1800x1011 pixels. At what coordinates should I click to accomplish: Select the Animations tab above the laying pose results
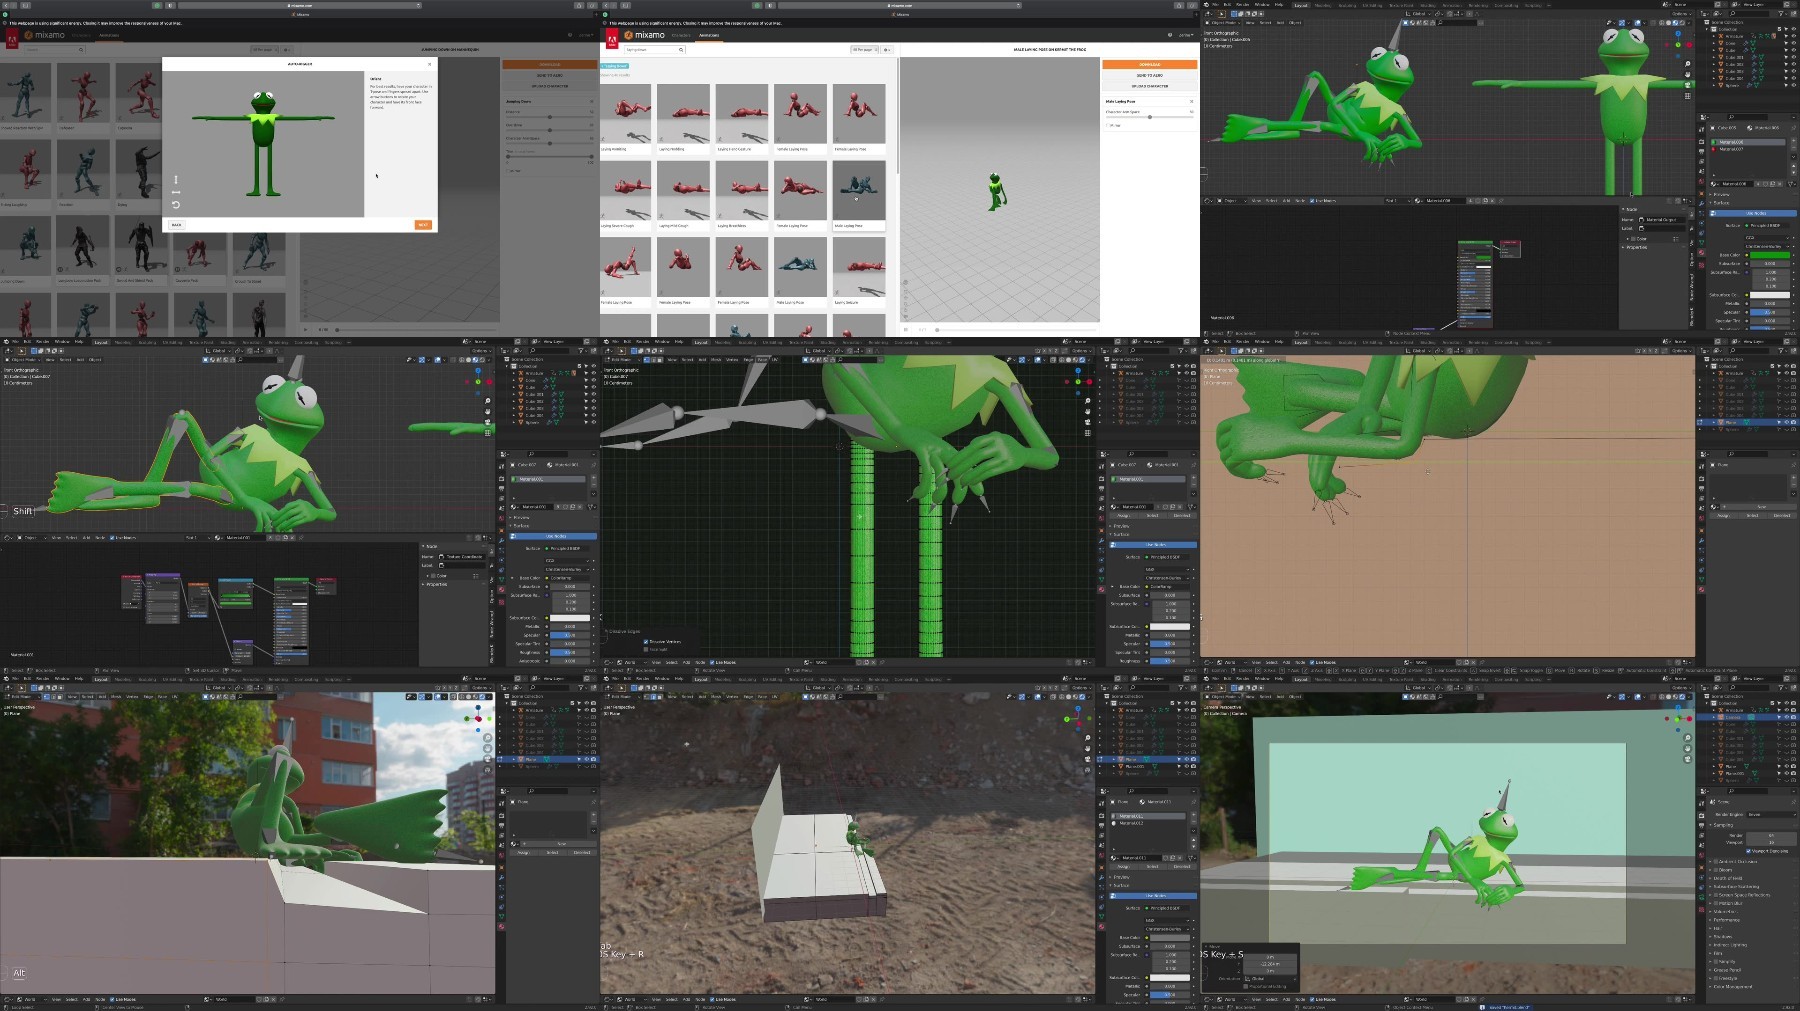(709, 35)
